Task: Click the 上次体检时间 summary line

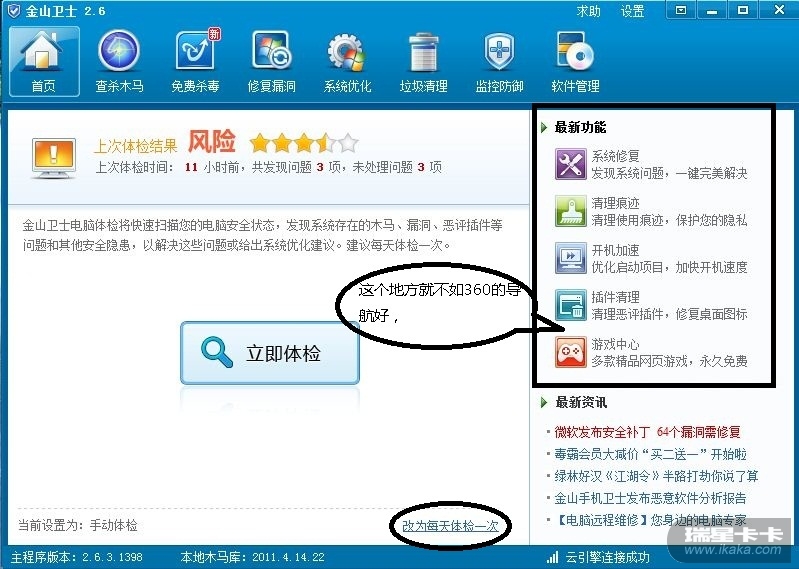Action: pyautogui.click(x=269, y=167)
